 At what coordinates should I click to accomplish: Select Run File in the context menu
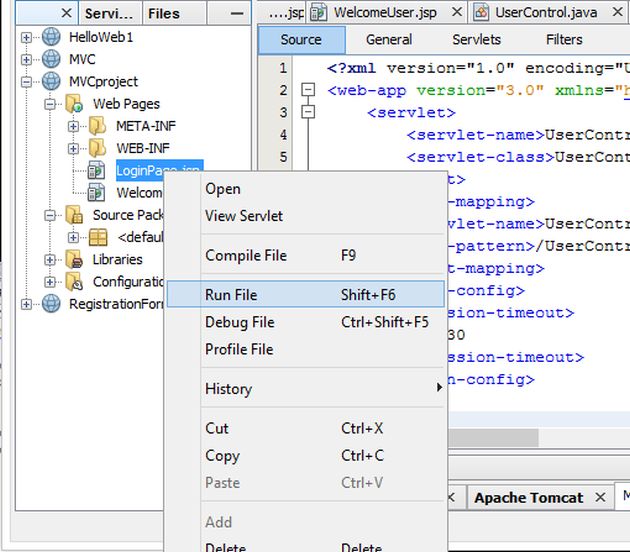pos(306,294)
